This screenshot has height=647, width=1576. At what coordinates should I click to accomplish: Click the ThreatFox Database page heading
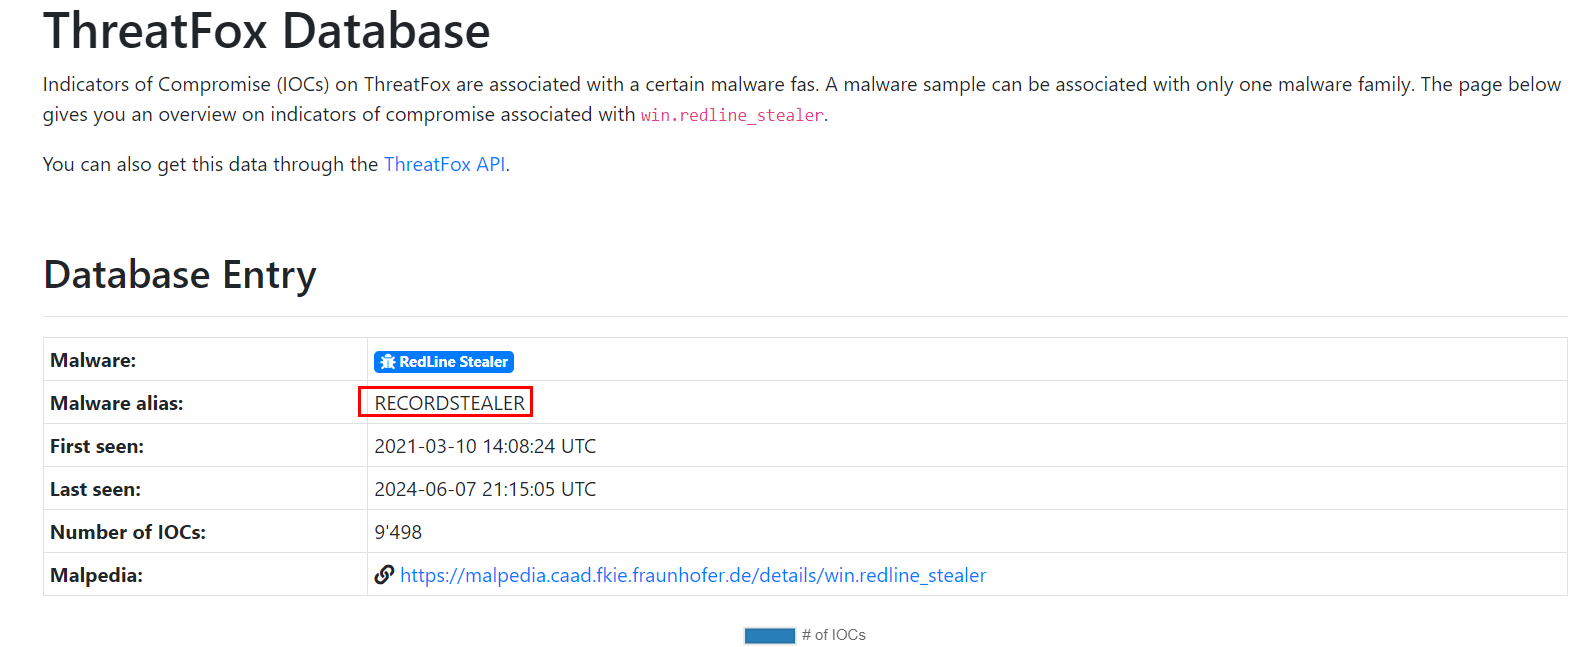click(267, 31)
